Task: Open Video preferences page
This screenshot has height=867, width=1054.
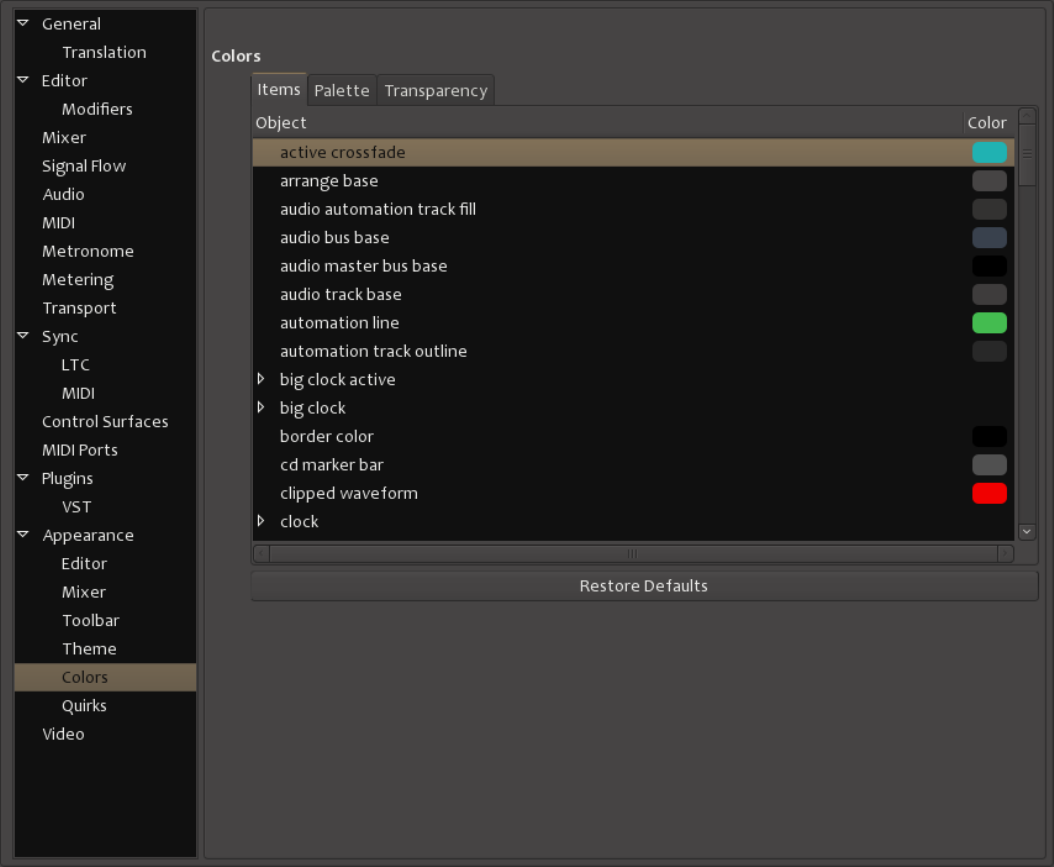Action: 63,734
